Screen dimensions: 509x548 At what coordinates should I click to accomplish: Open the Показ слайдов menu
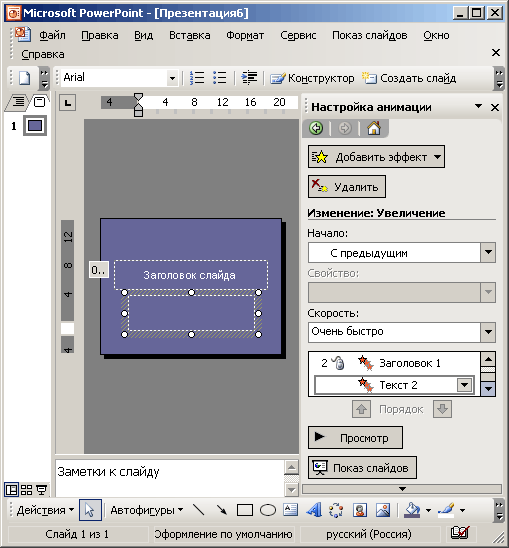370,35
